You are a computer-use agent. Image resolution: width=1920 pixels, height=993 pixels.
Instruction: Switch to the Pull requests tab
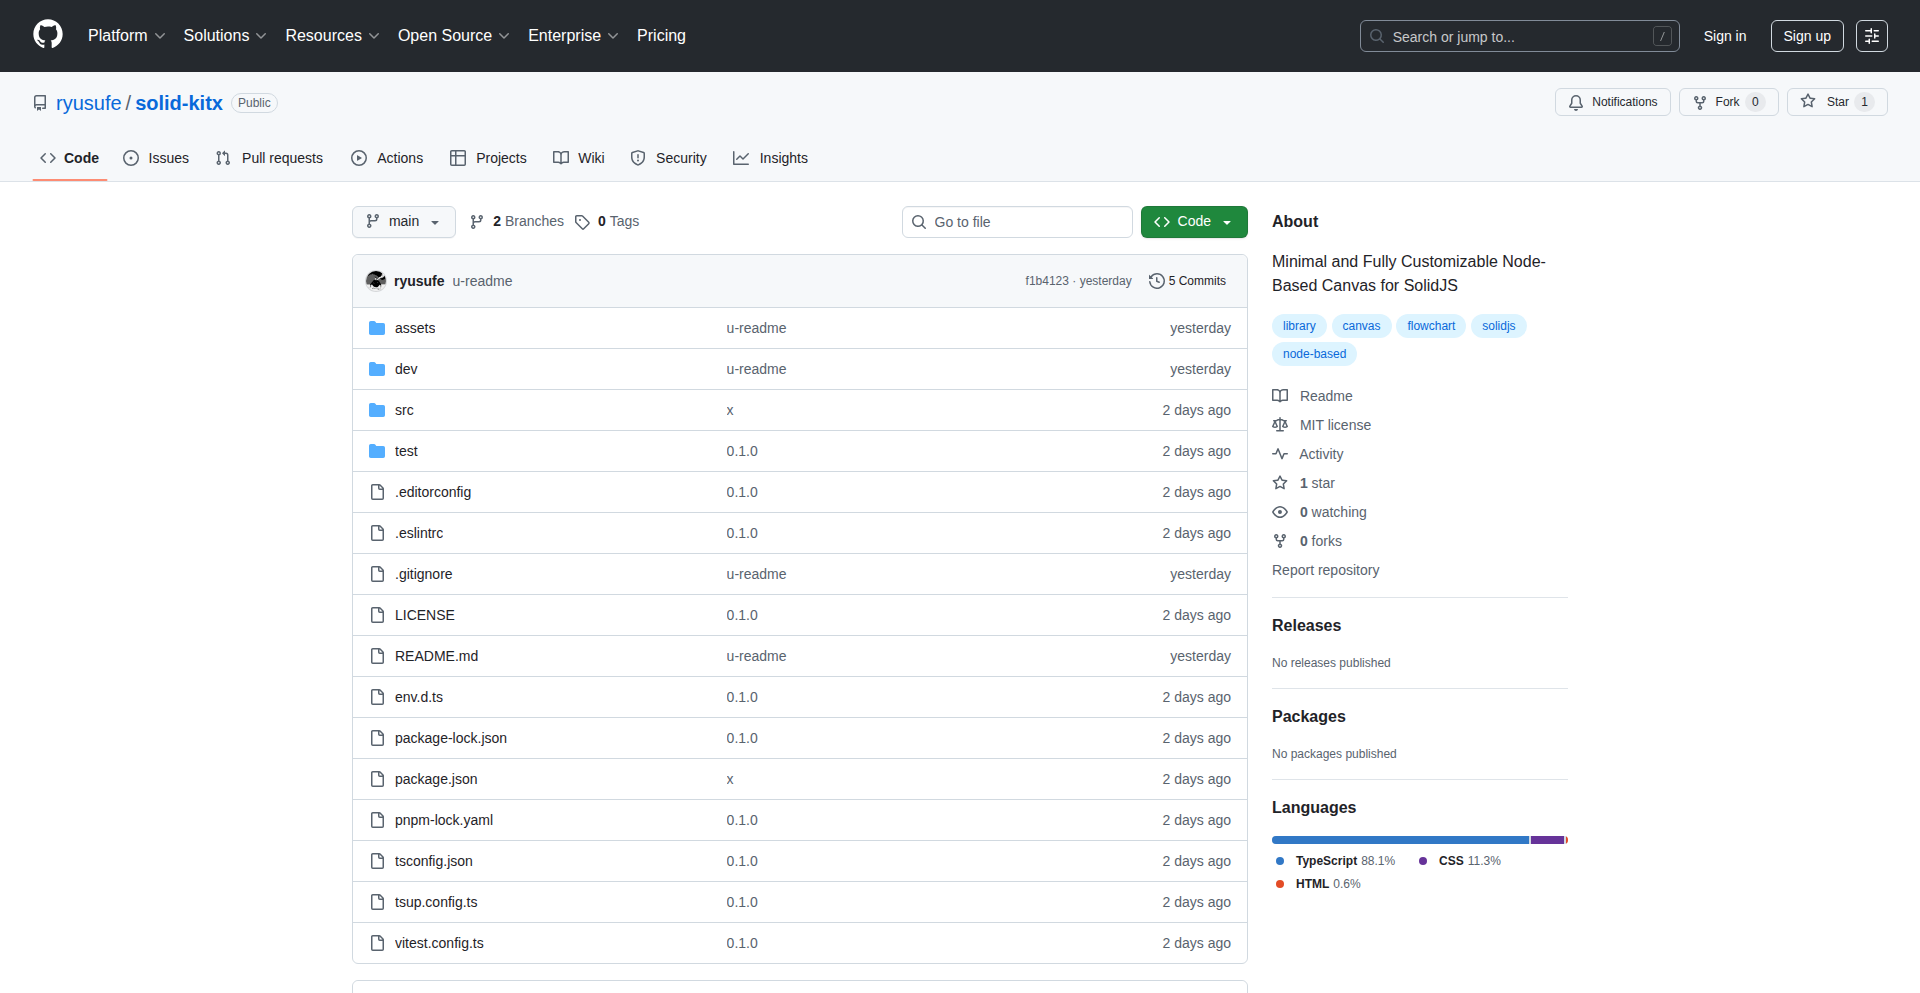point(268,157)
